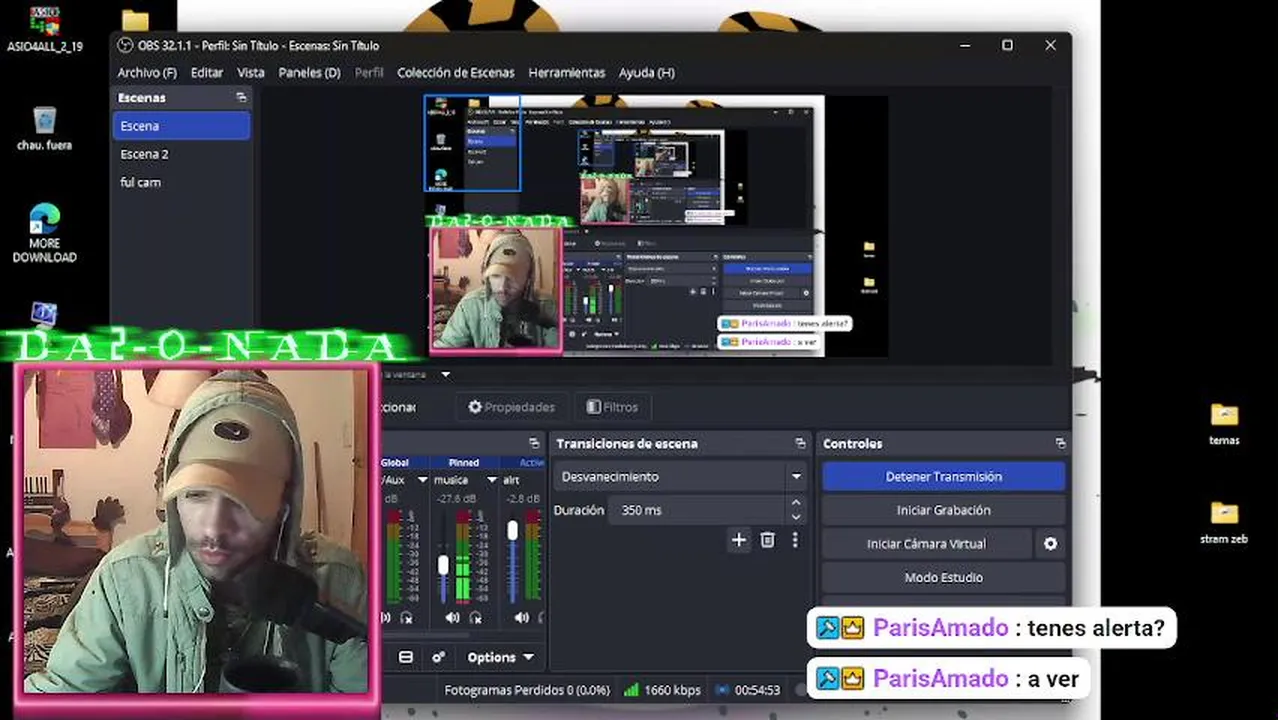Viewport: 1278px width, 720px height.
Task: Click the OBS logo in the title bar
Action: (125, 45)
